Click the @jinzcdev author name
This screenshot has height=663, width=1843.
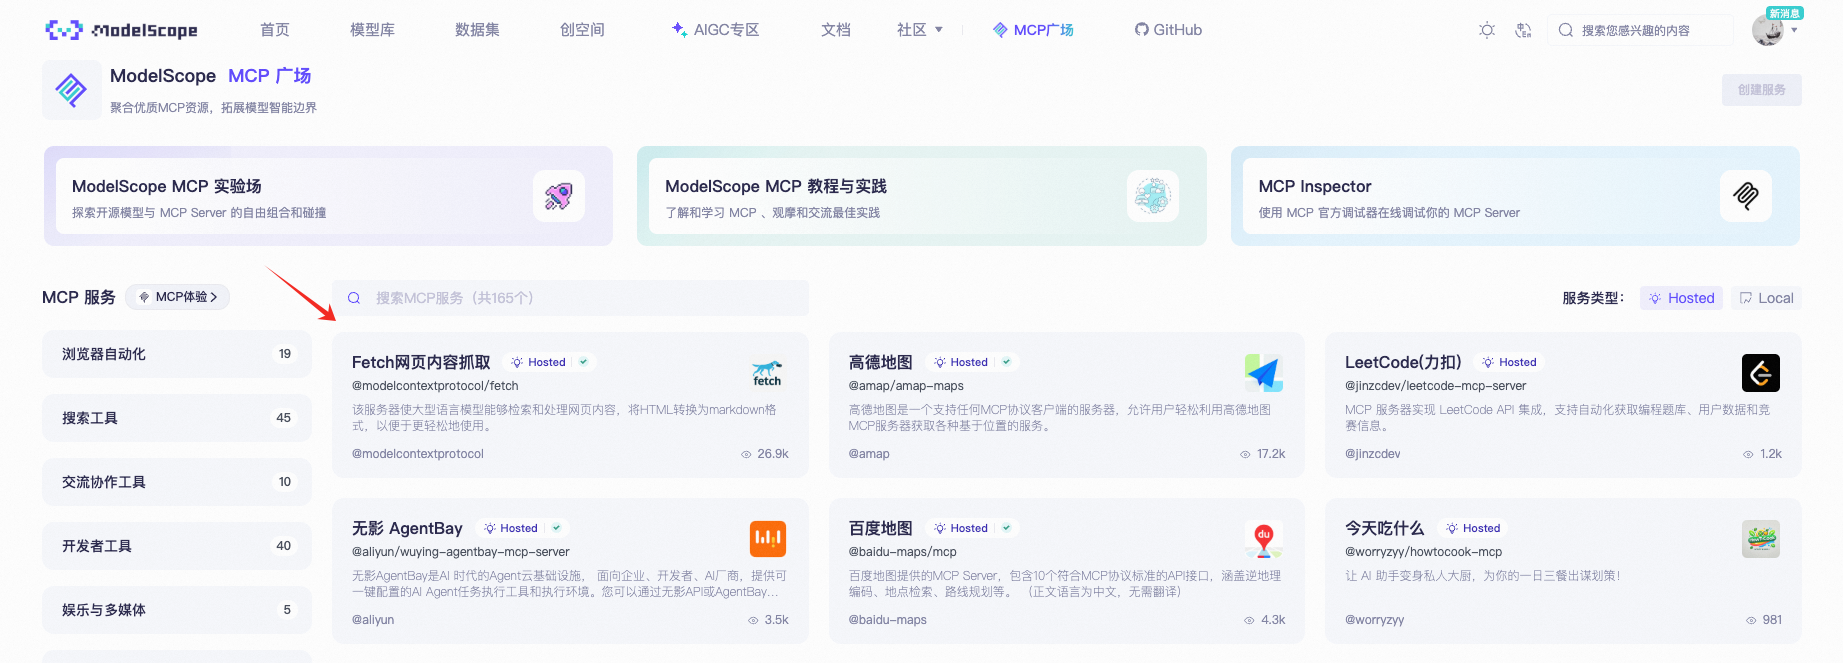coord(1372,454)
